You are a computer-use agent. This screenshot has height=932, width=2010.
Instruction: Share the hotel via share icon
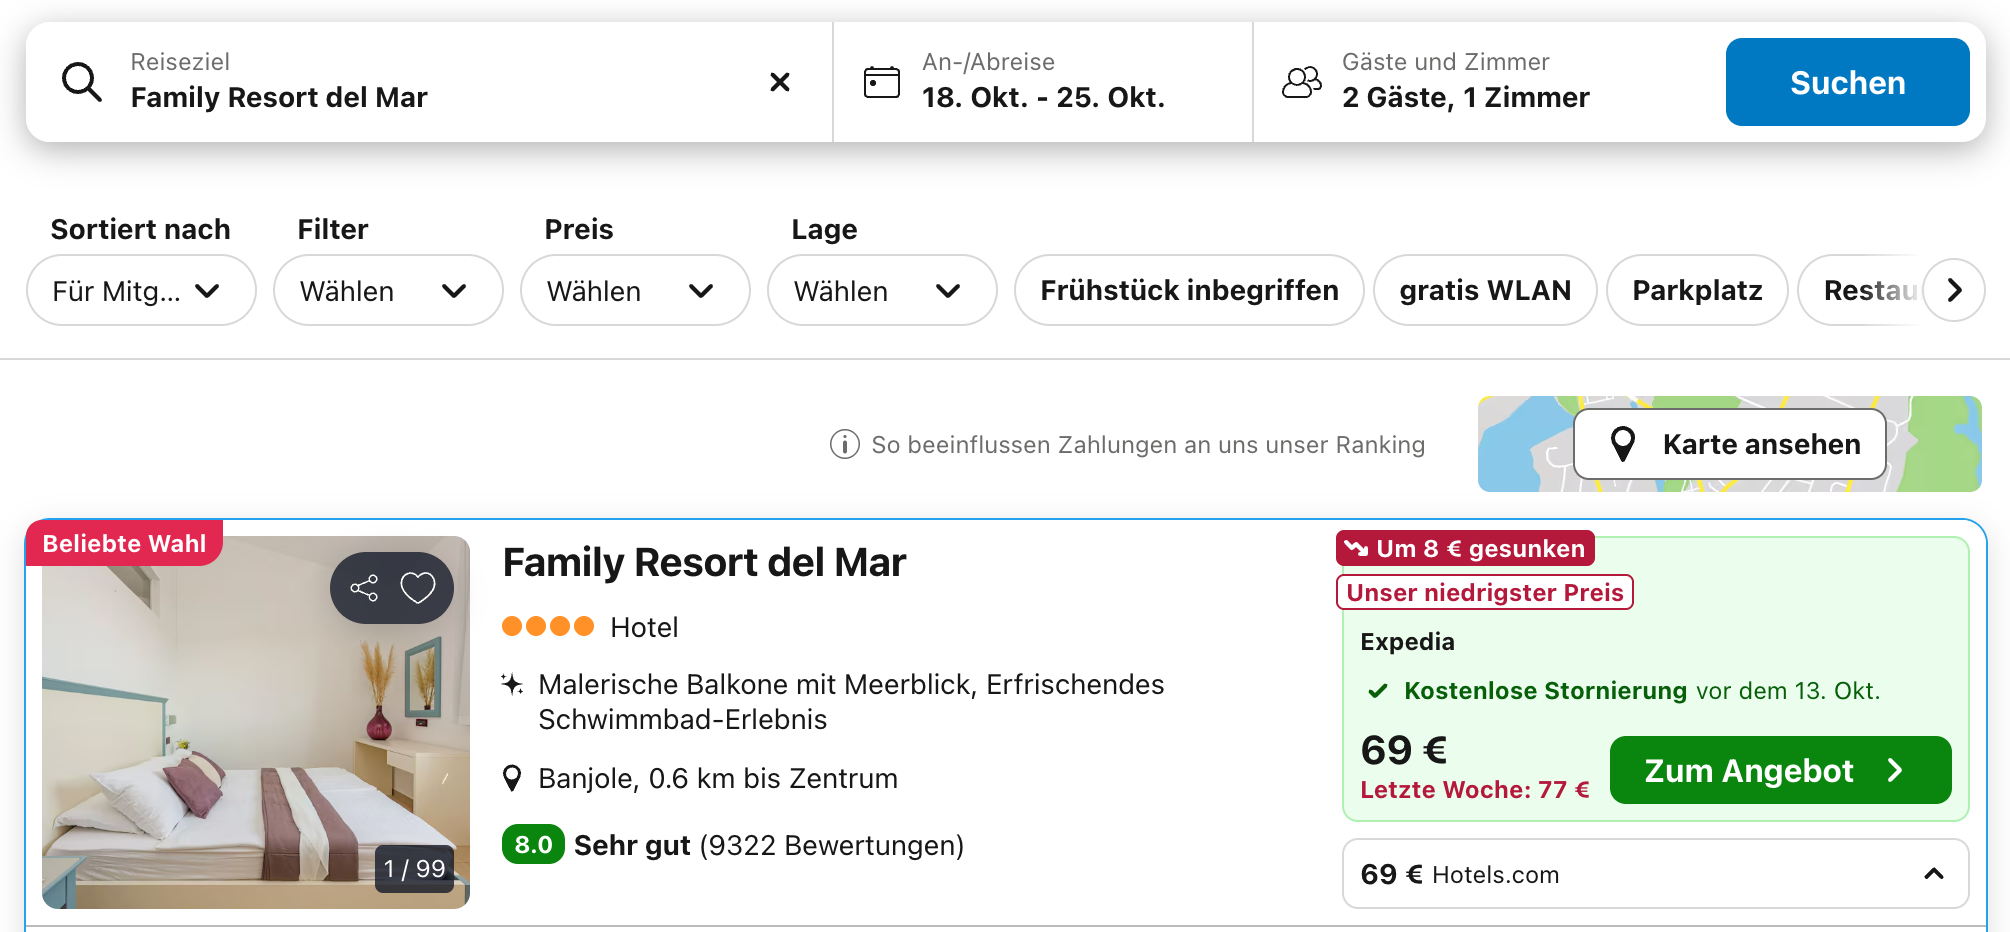point(364,588)
